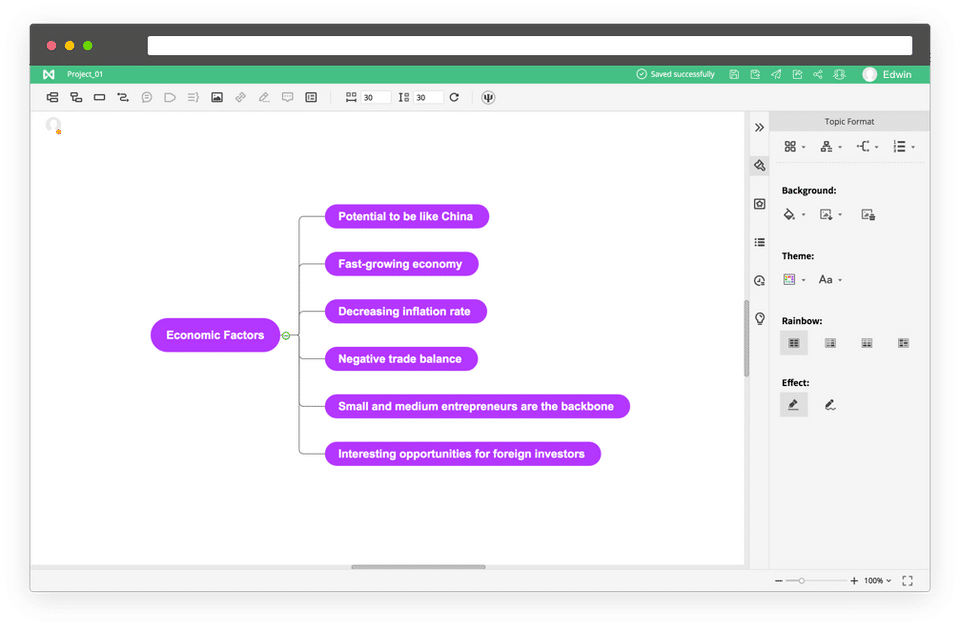Select the second Rainbow style option

pyautogui.click(x=830, y=343)
